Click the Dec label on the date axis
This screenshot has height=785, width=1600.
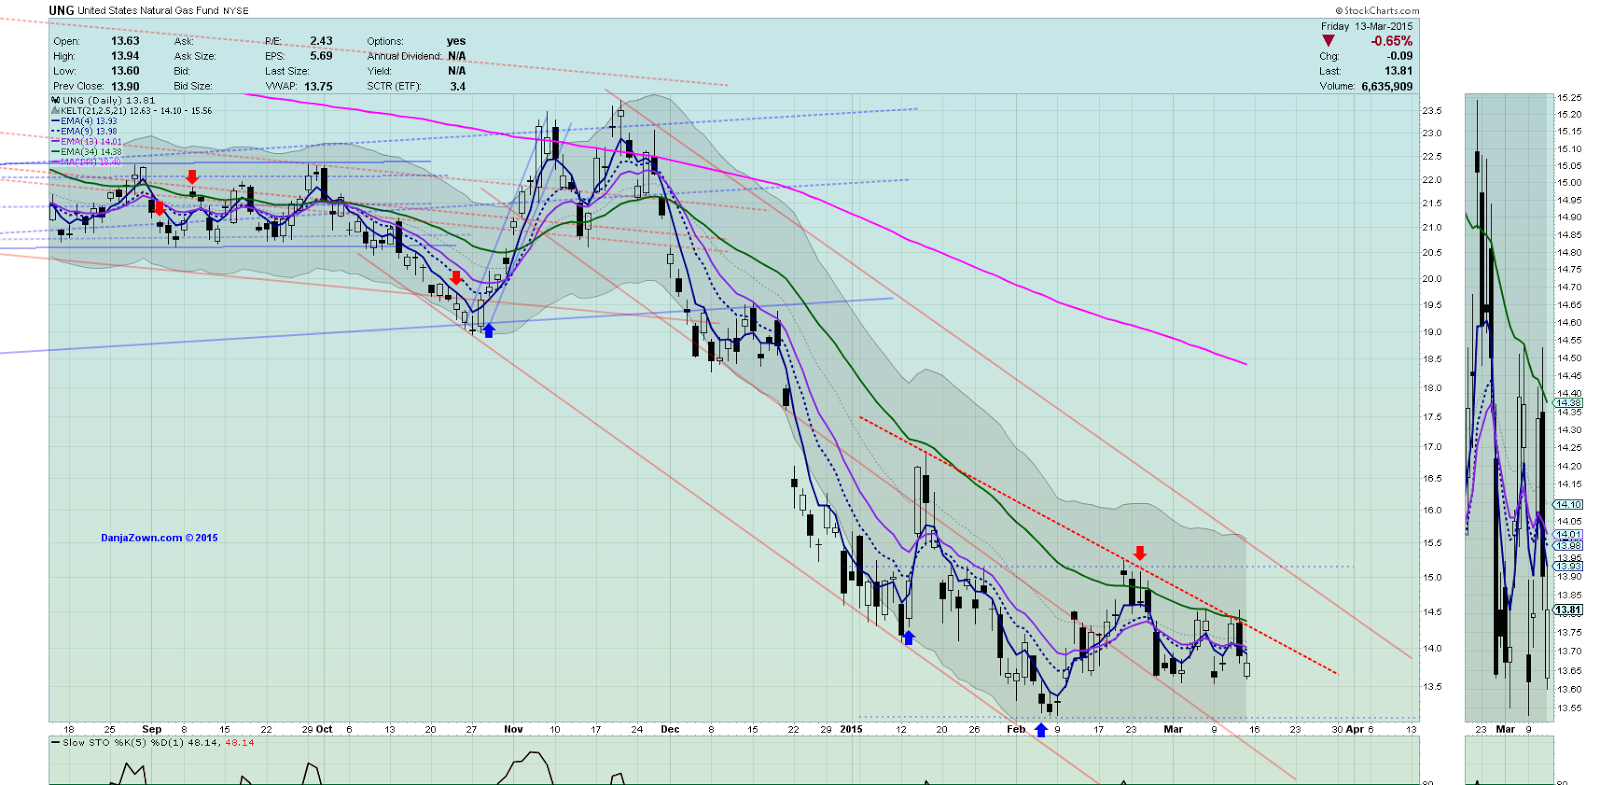coord(670,729)
